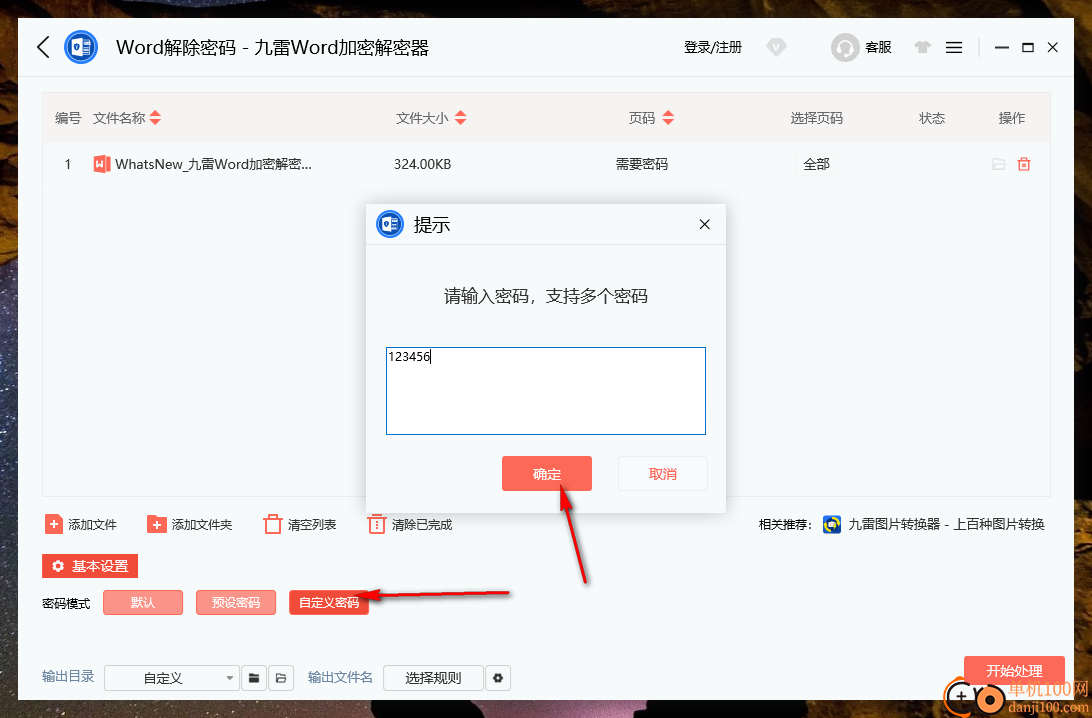Minimize the application window
The width and height of the screenshot is (1092, 718).
coord(1001,47)
